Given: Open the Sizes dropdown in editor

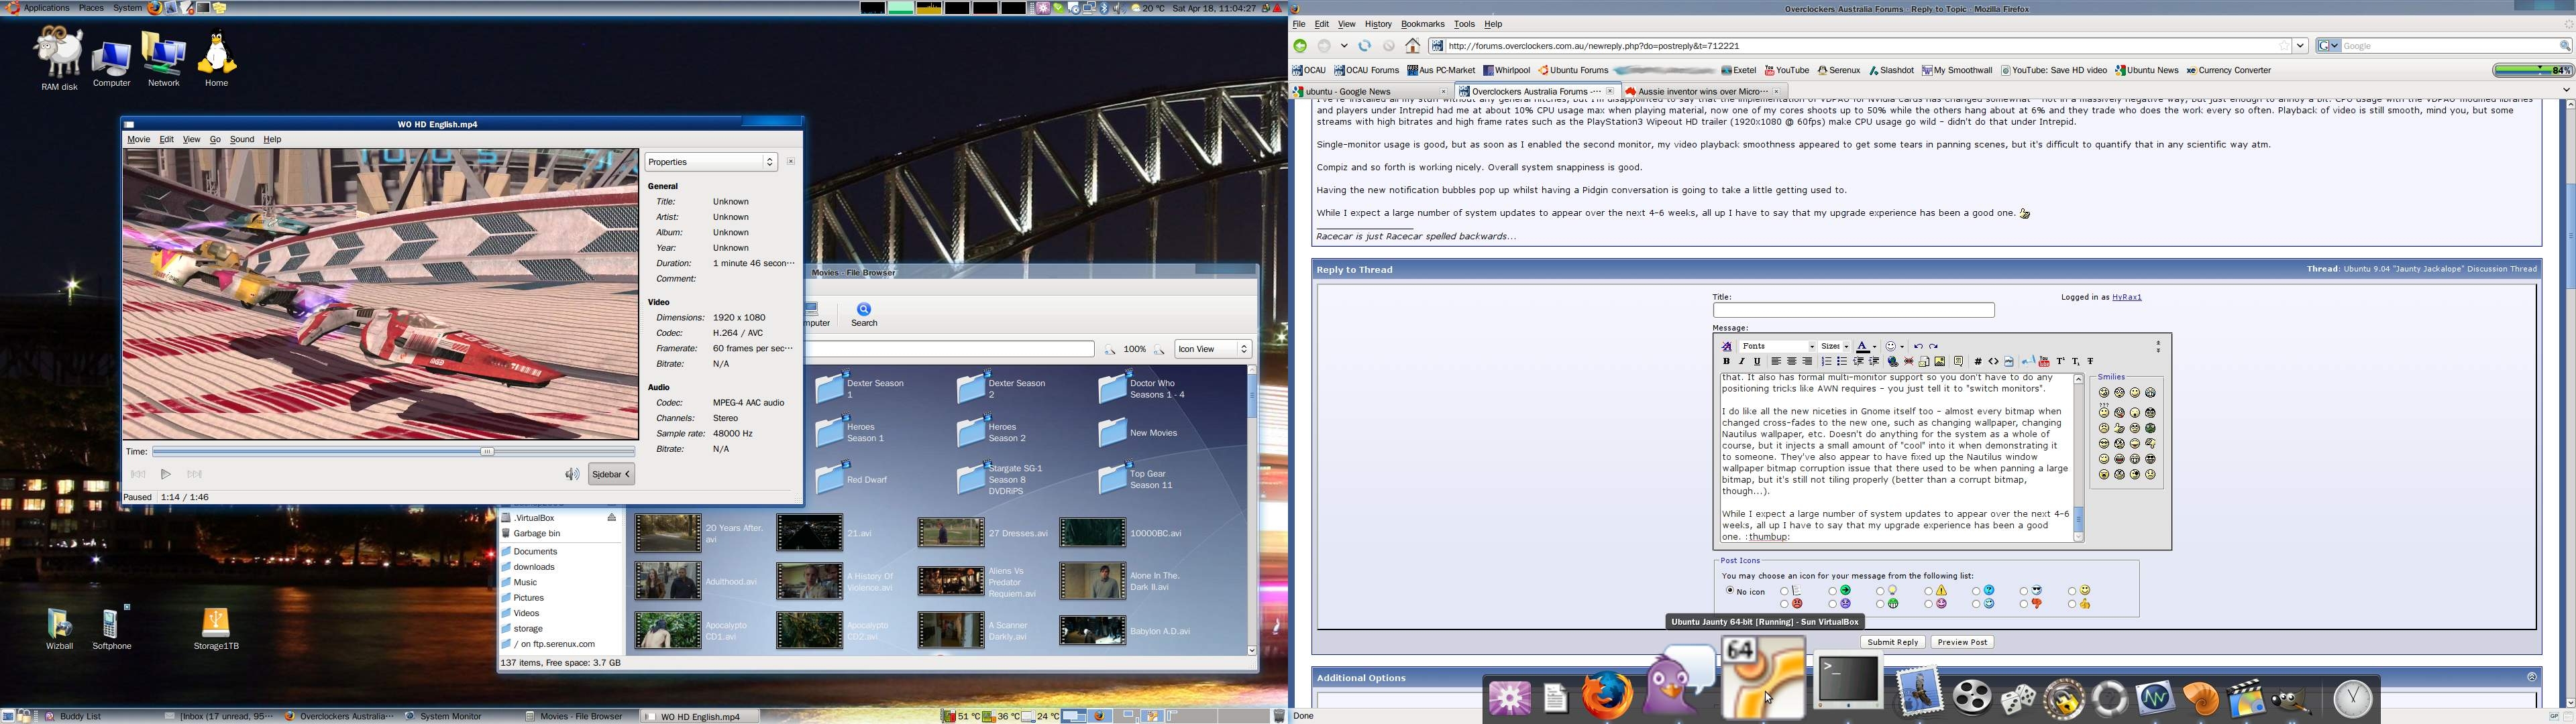Looking at the screenshot, I should point(1834,346).
